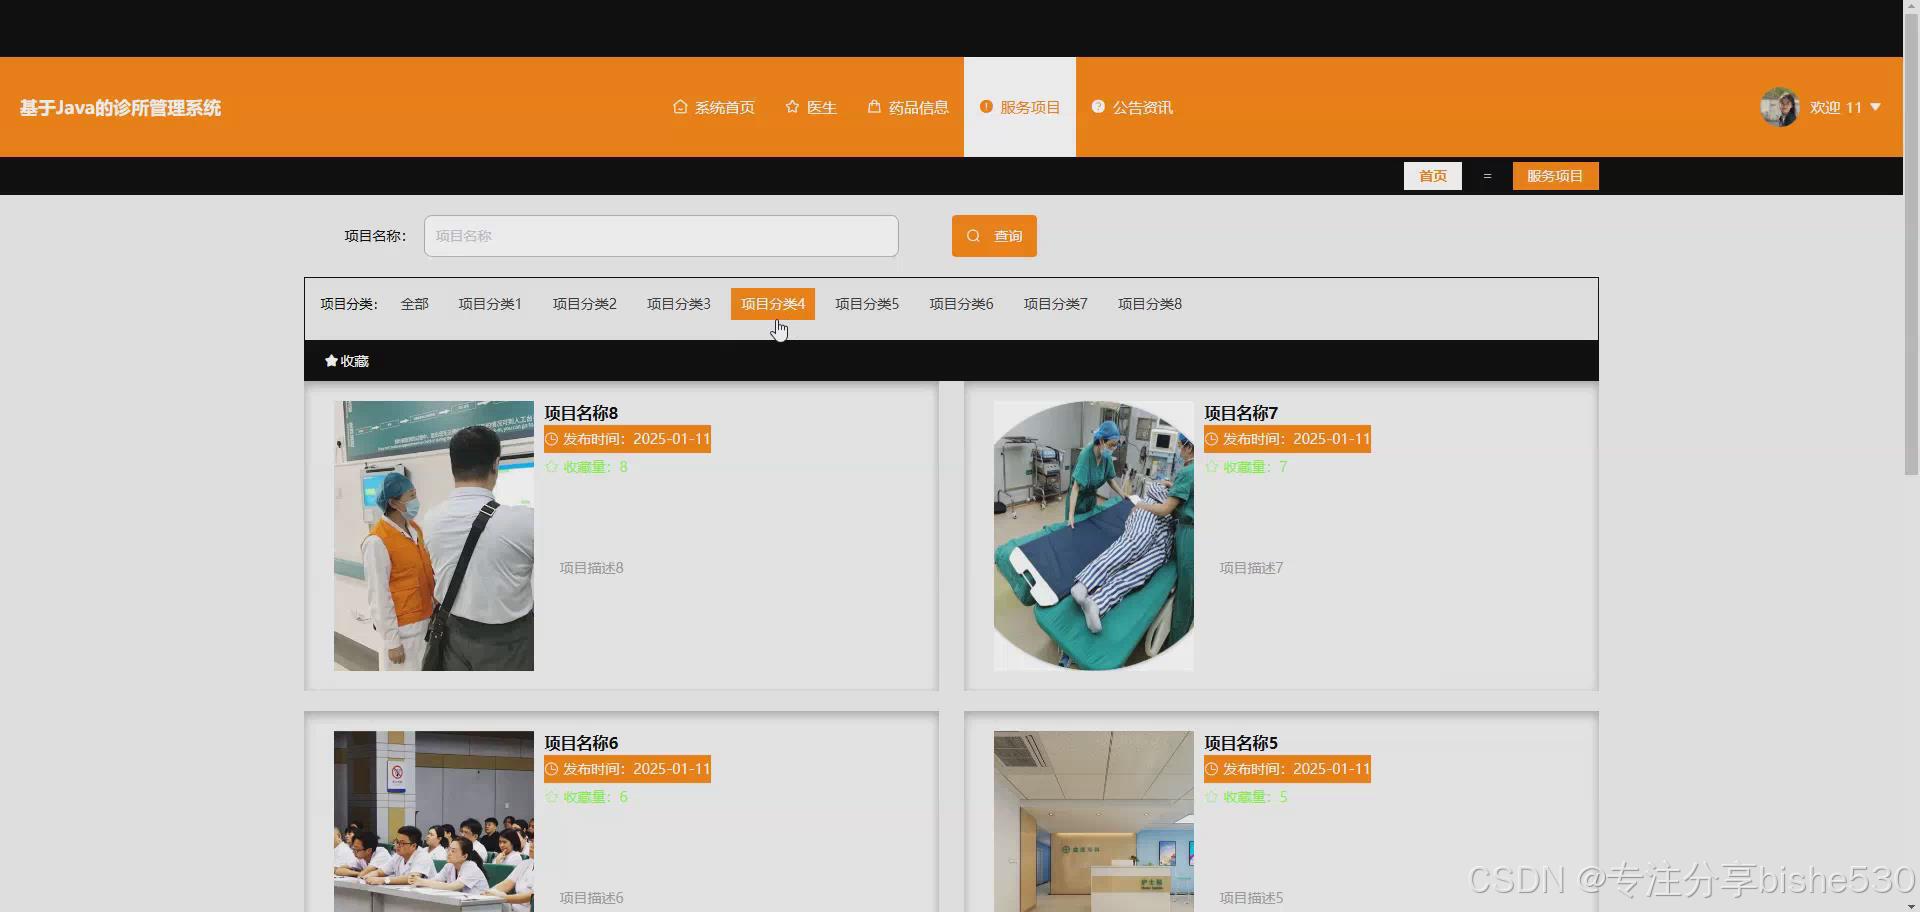Click the clock icon on 项目名称6 card
The width and height of the screenshot is (1920, 912).
pos(551,769)
